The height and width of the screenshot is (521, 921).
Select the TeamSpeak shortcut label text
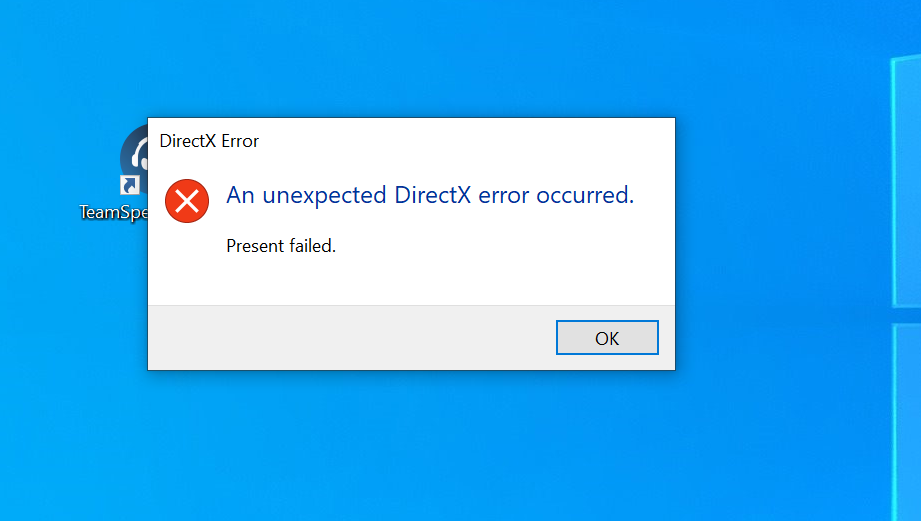point(113,212)
